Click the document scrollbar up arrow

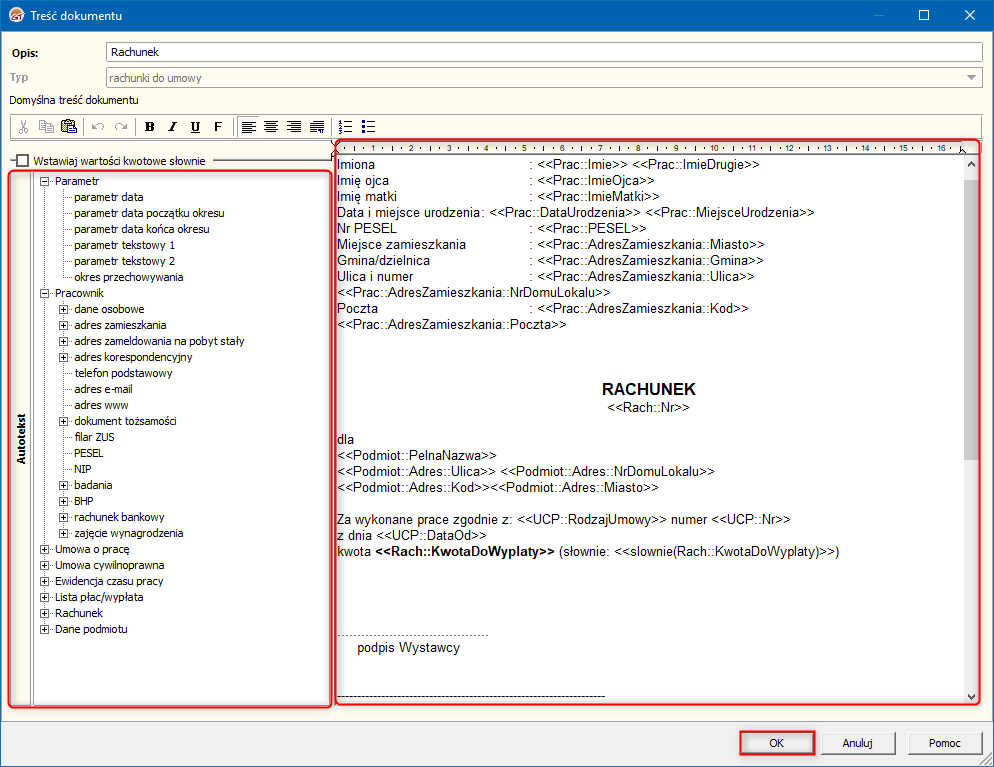971,164
